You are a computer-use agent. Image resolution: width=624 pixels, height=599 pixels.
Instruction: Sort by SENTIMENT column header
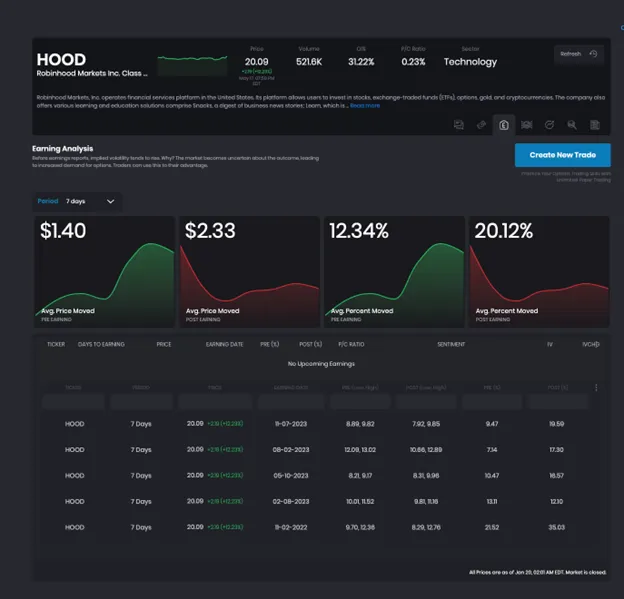[451, 344]
